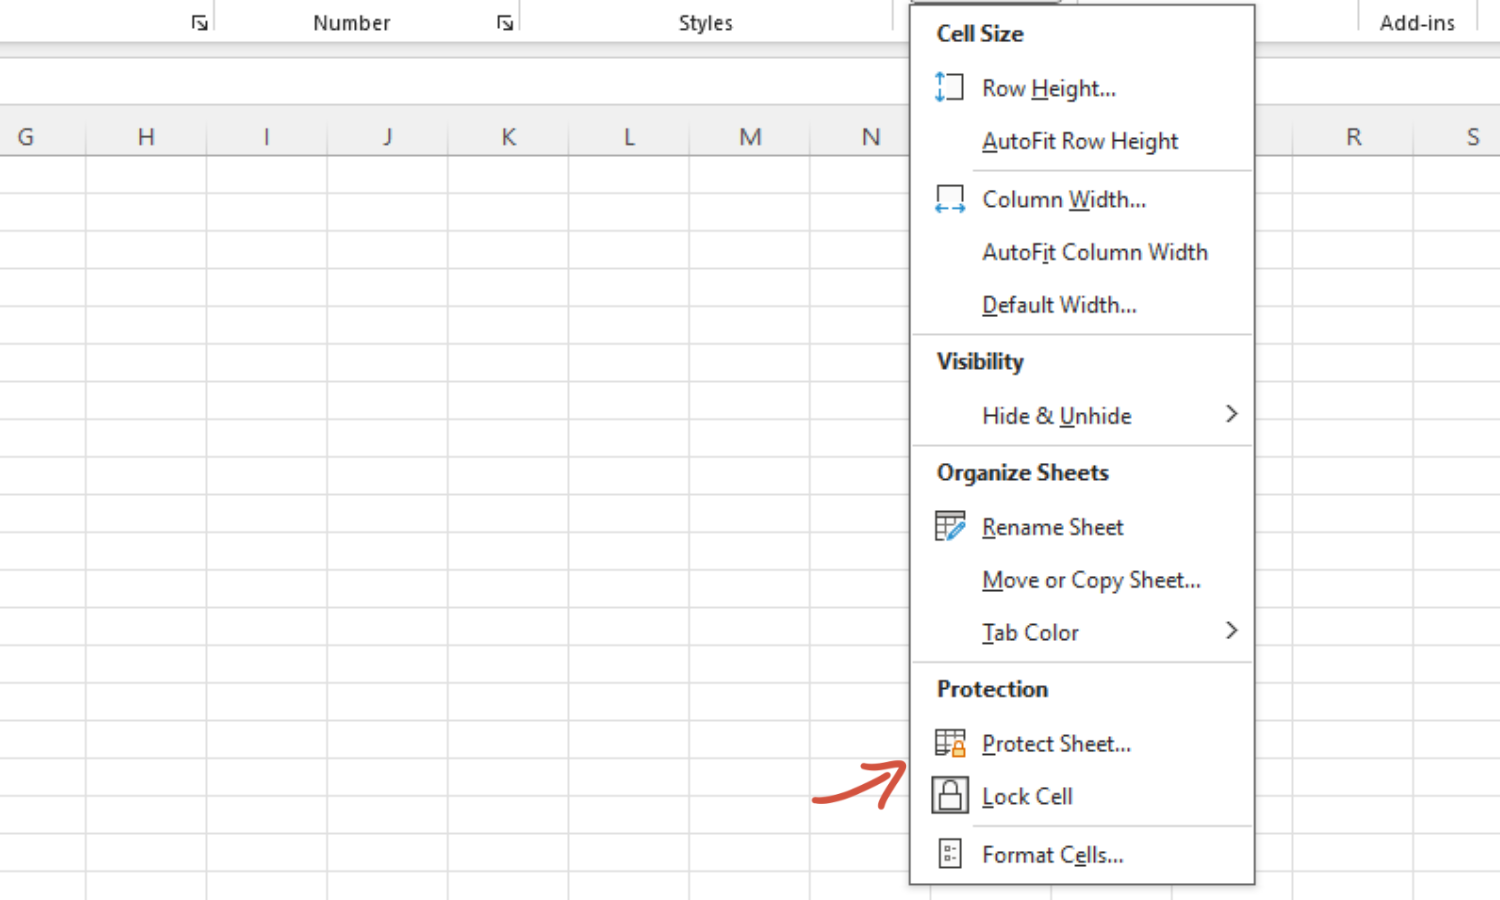
Task: Select column H header
Action: [146, 137]
